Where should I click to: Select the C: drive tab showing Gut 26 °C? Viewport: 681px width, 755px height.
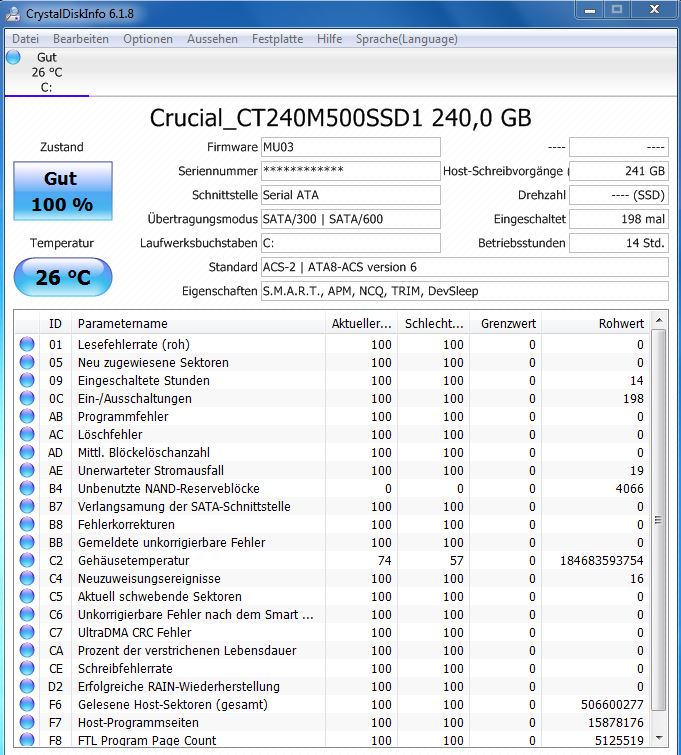[47, 72]
